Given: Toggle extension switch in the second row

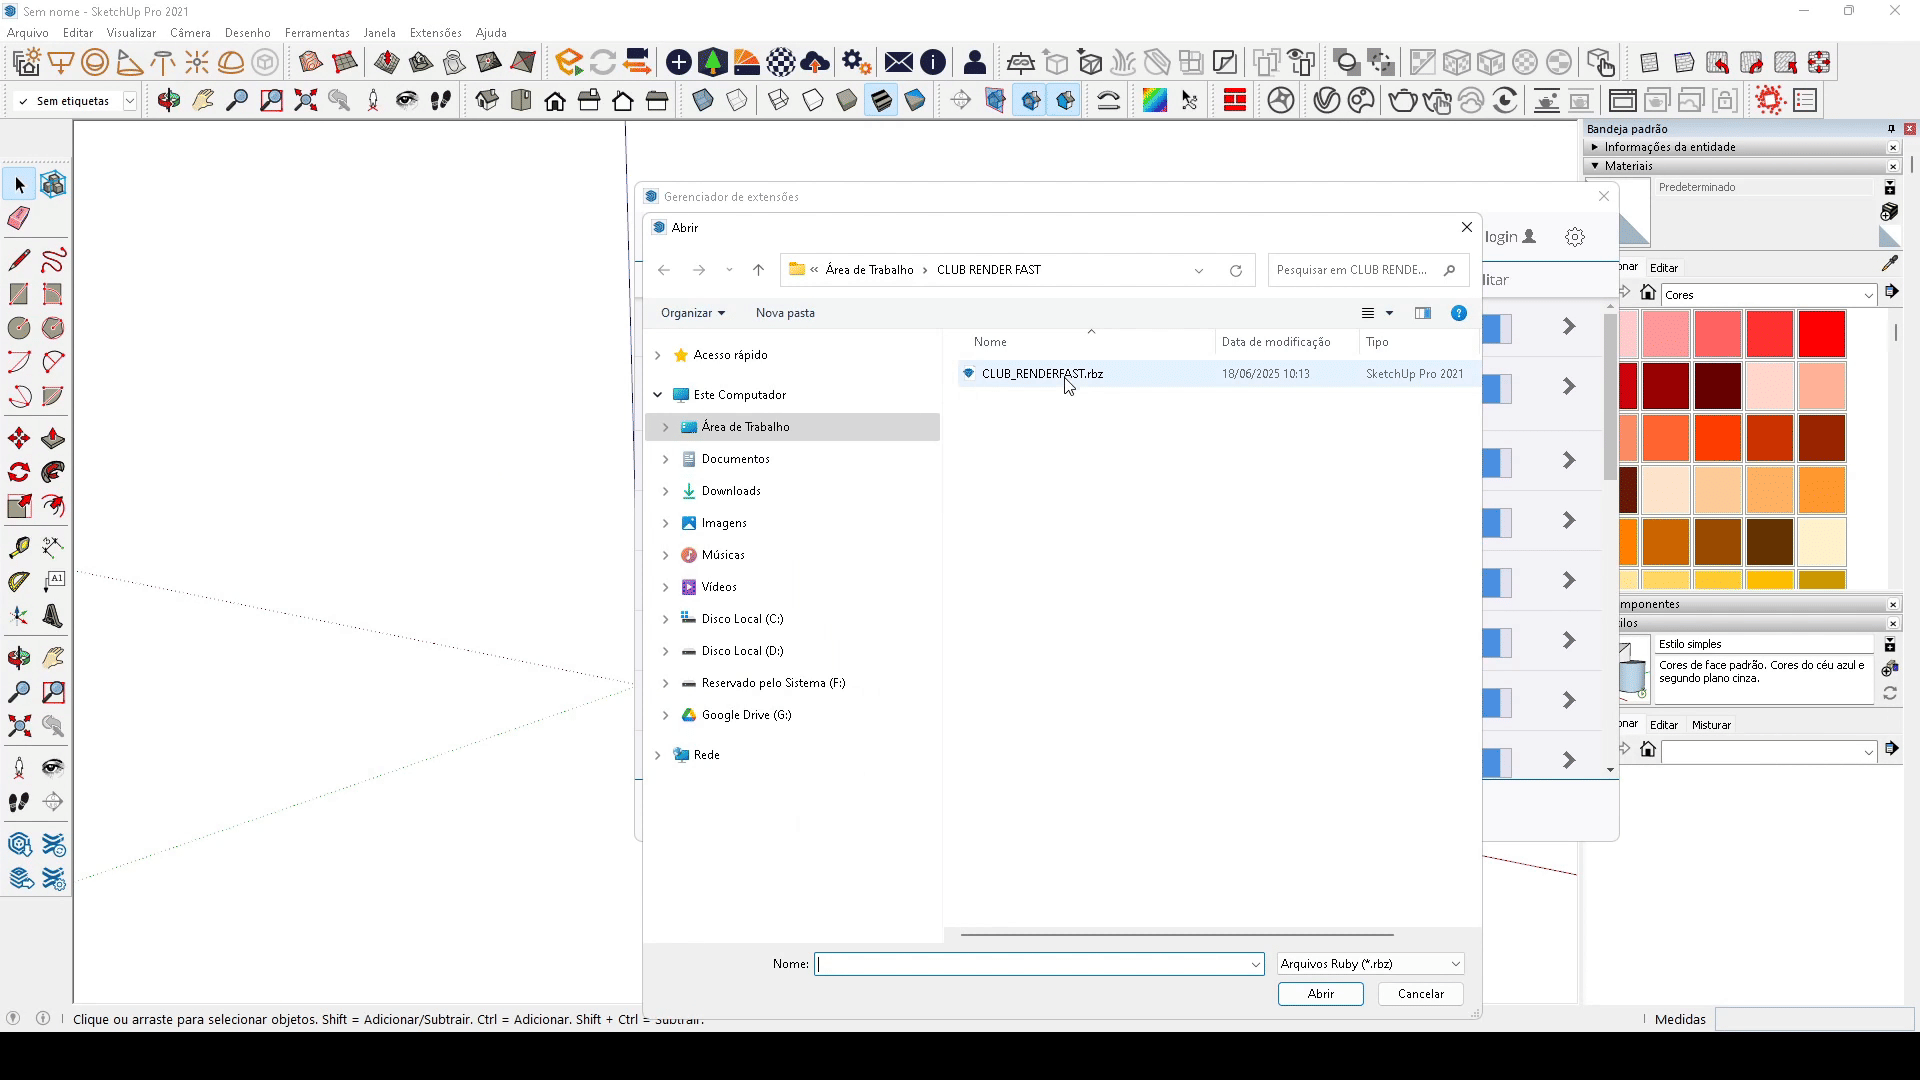Looking at the screenshot, I should point(1497,388).
